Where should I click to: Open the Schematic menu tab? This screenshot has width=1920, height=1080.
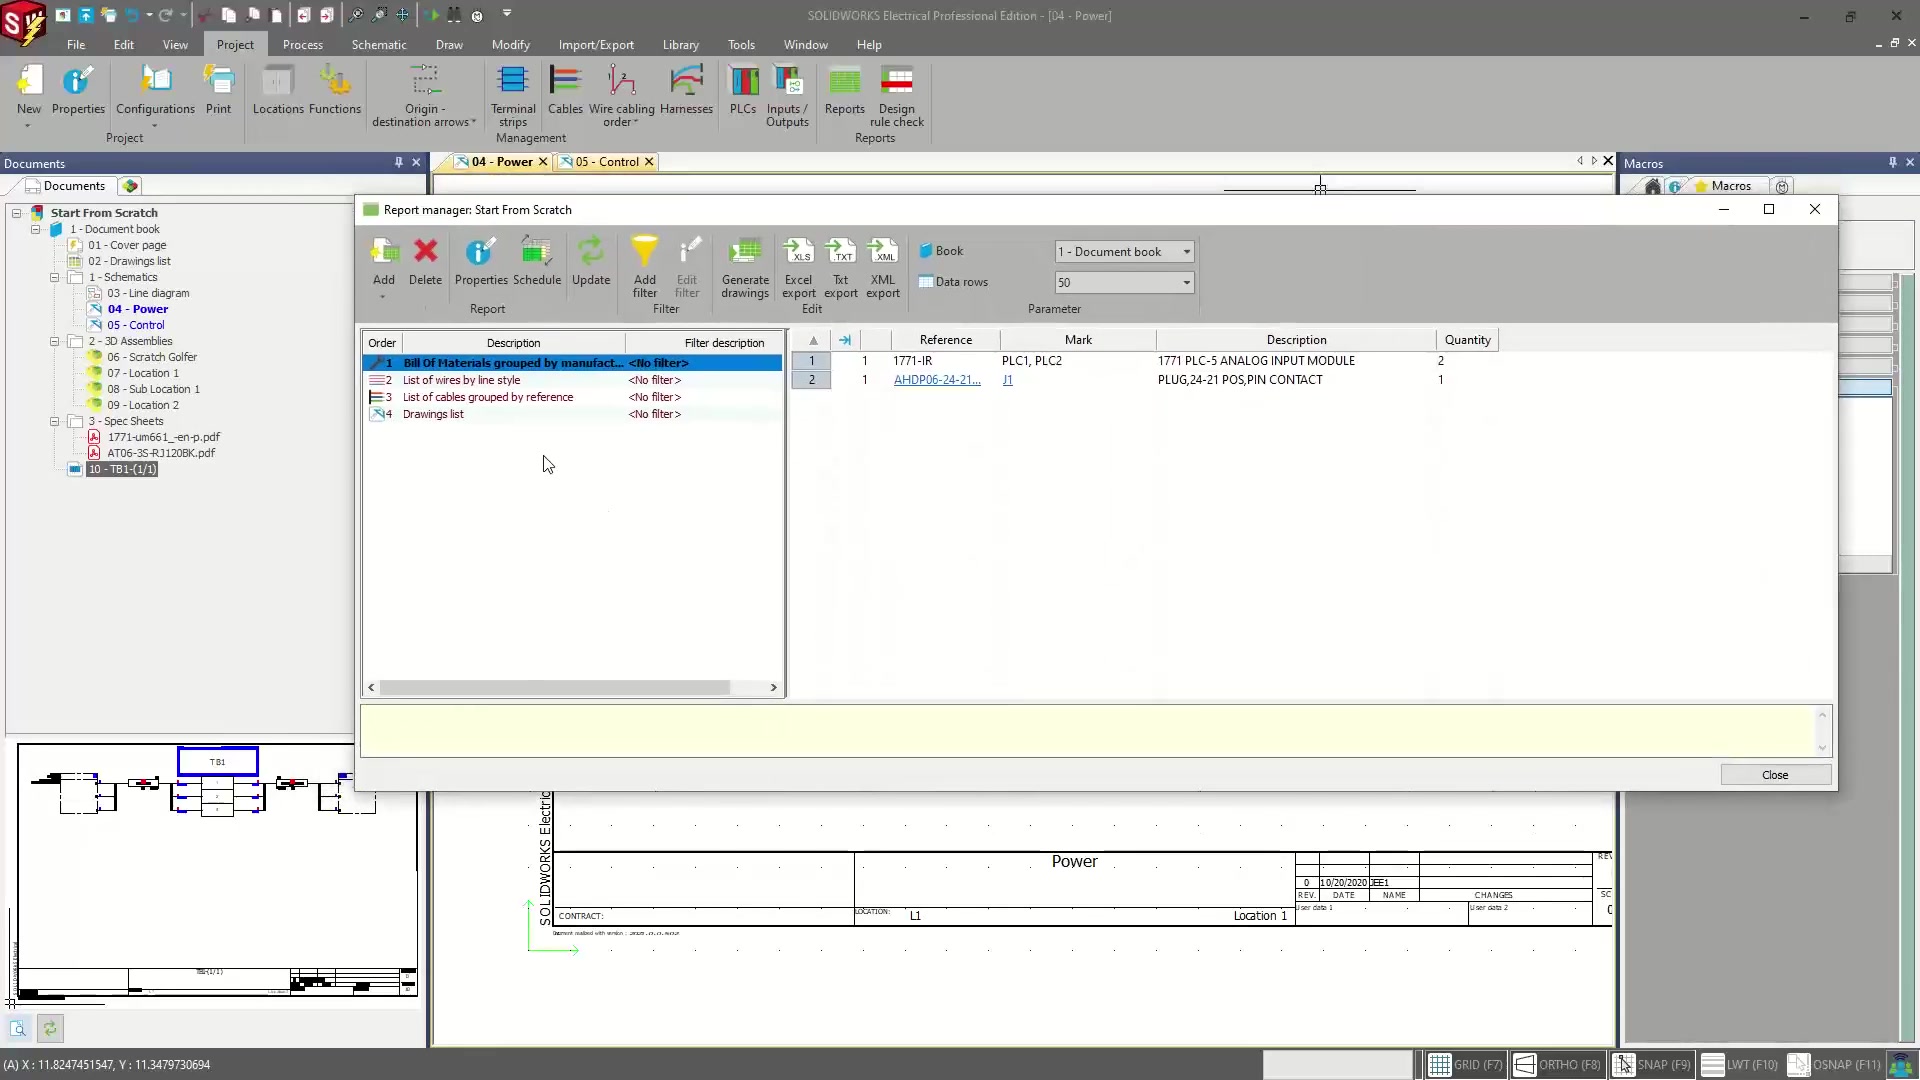pyautogui.click(x=379, y=45)
